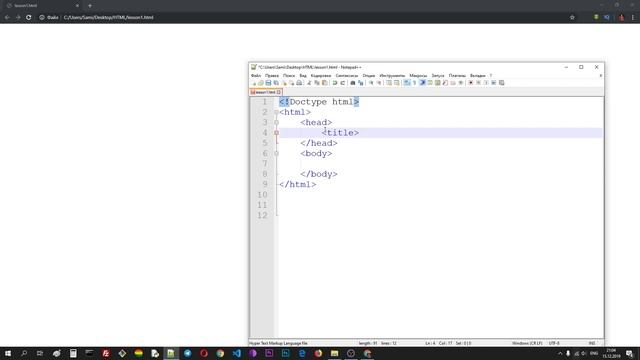Go back in the browser

click(7, 18)
